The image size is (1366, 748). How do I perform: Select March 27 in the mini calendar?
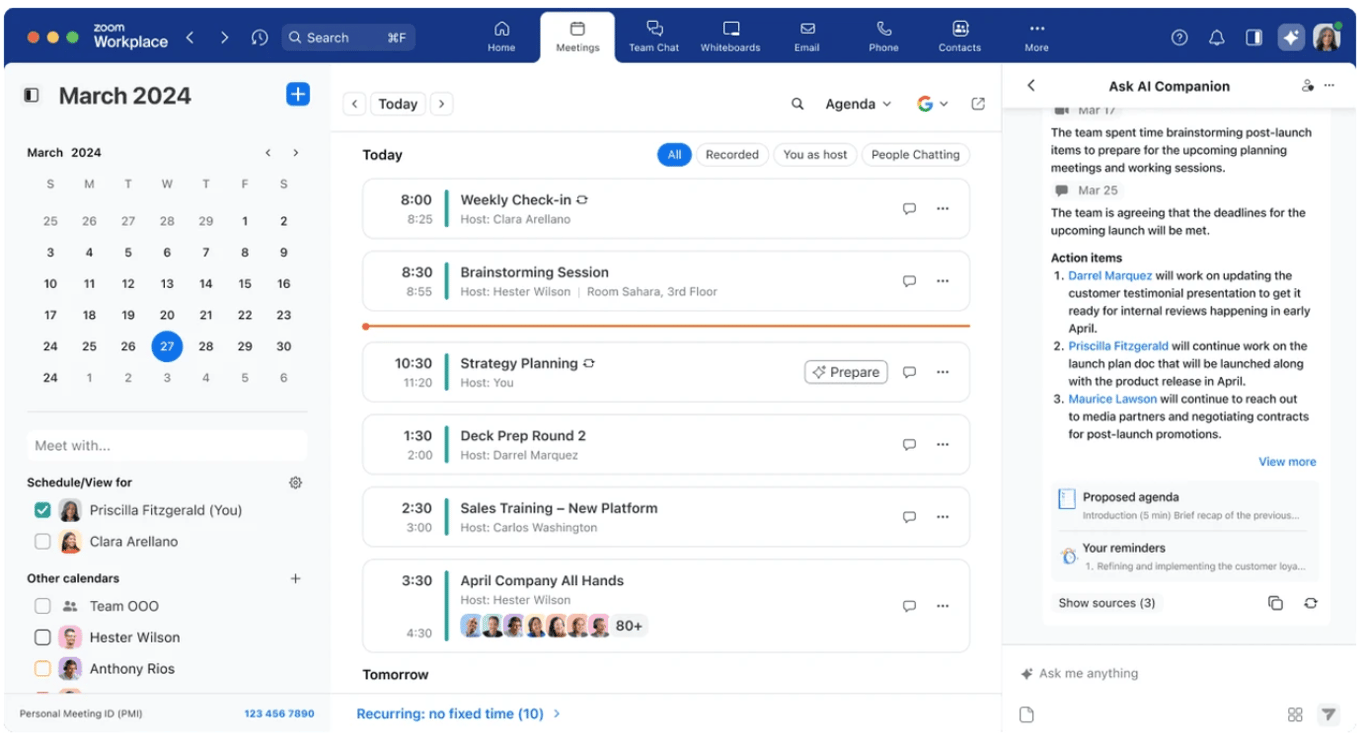167,346
